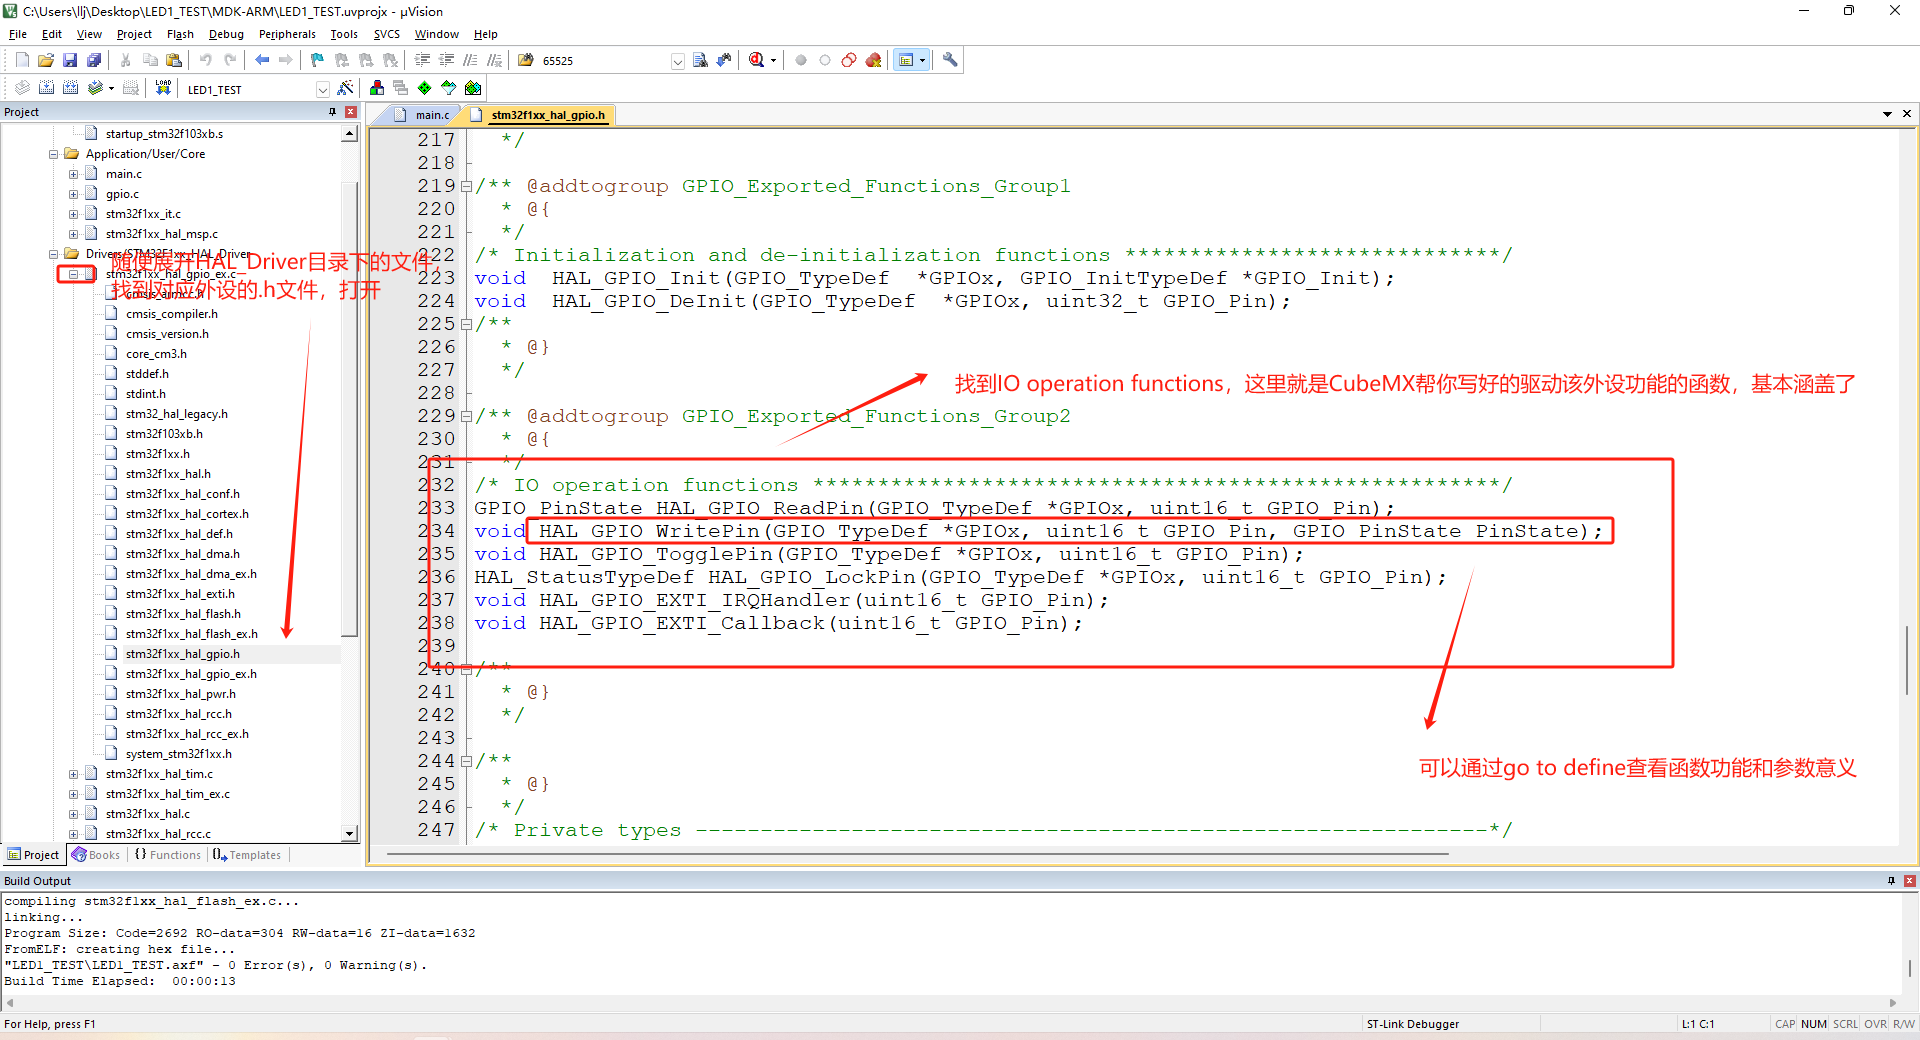Select core_cm3.h in the project tree

tap(156, 354)
